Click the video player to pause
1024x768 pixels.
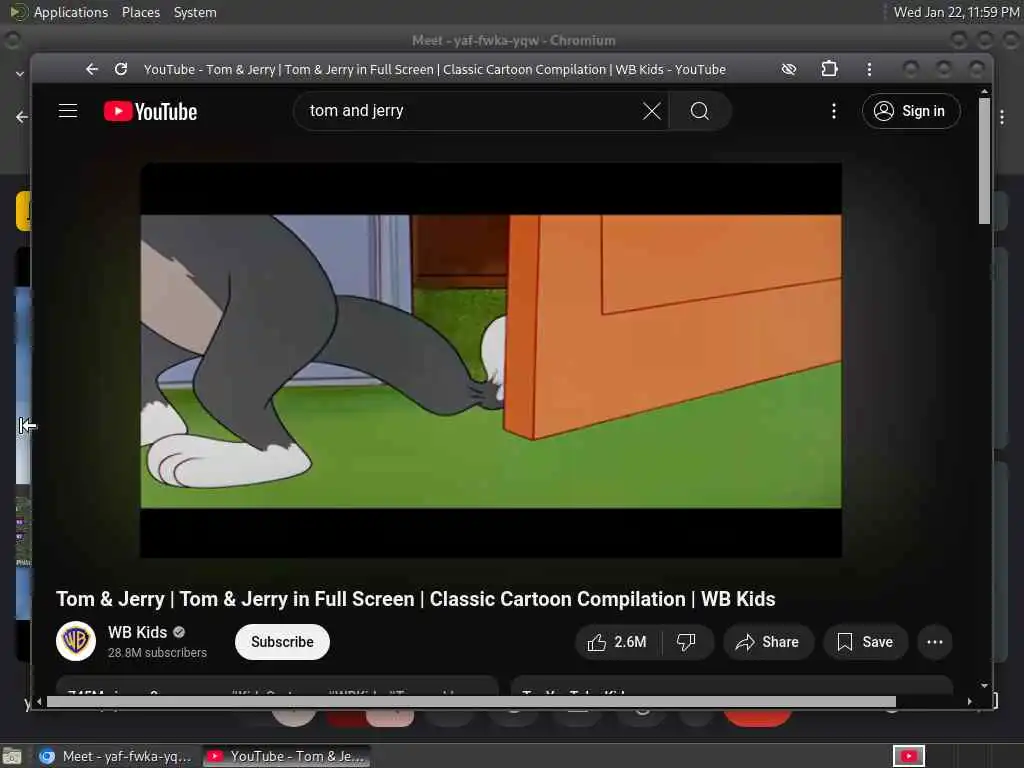490,360
